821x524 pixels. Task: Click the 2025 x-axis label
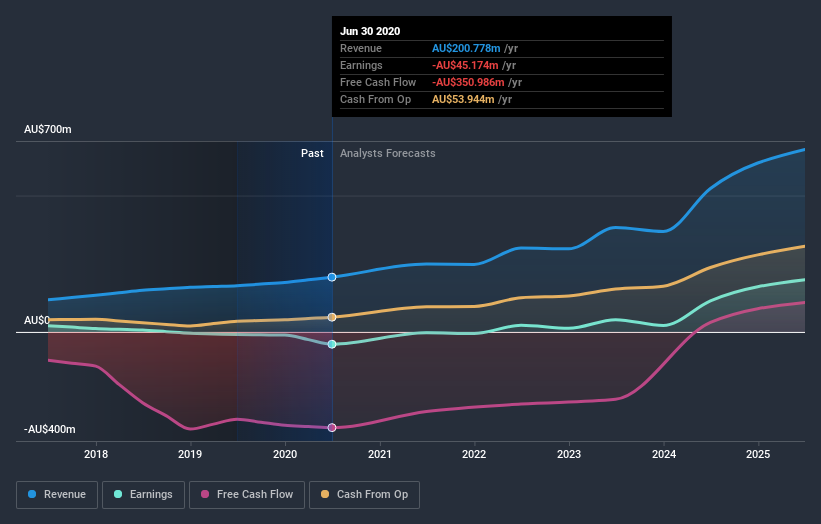point(758,454)
